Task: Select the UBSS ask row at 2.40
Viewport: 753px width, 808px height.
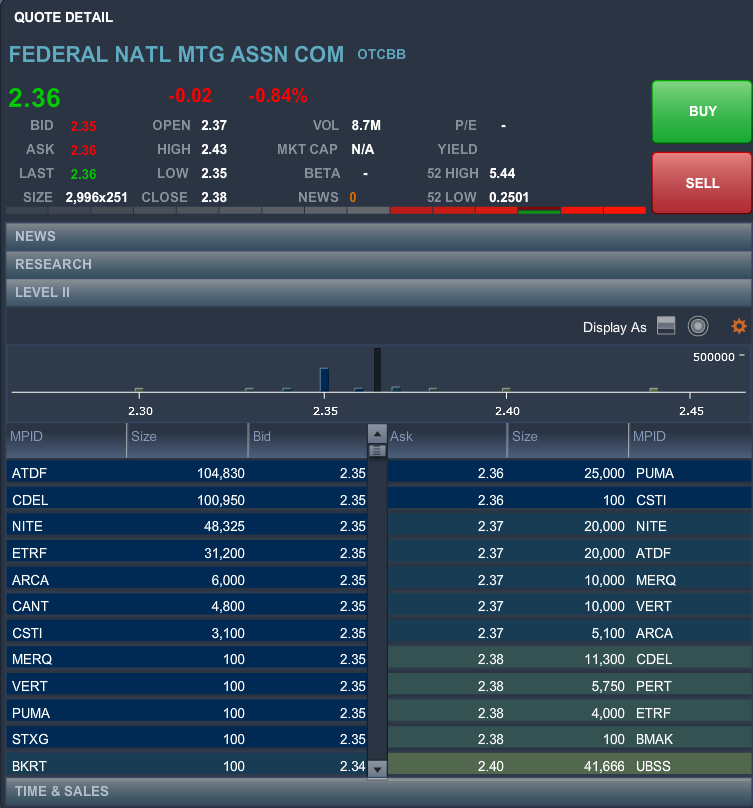Action: pyautogui.click(x=569, y=766)
